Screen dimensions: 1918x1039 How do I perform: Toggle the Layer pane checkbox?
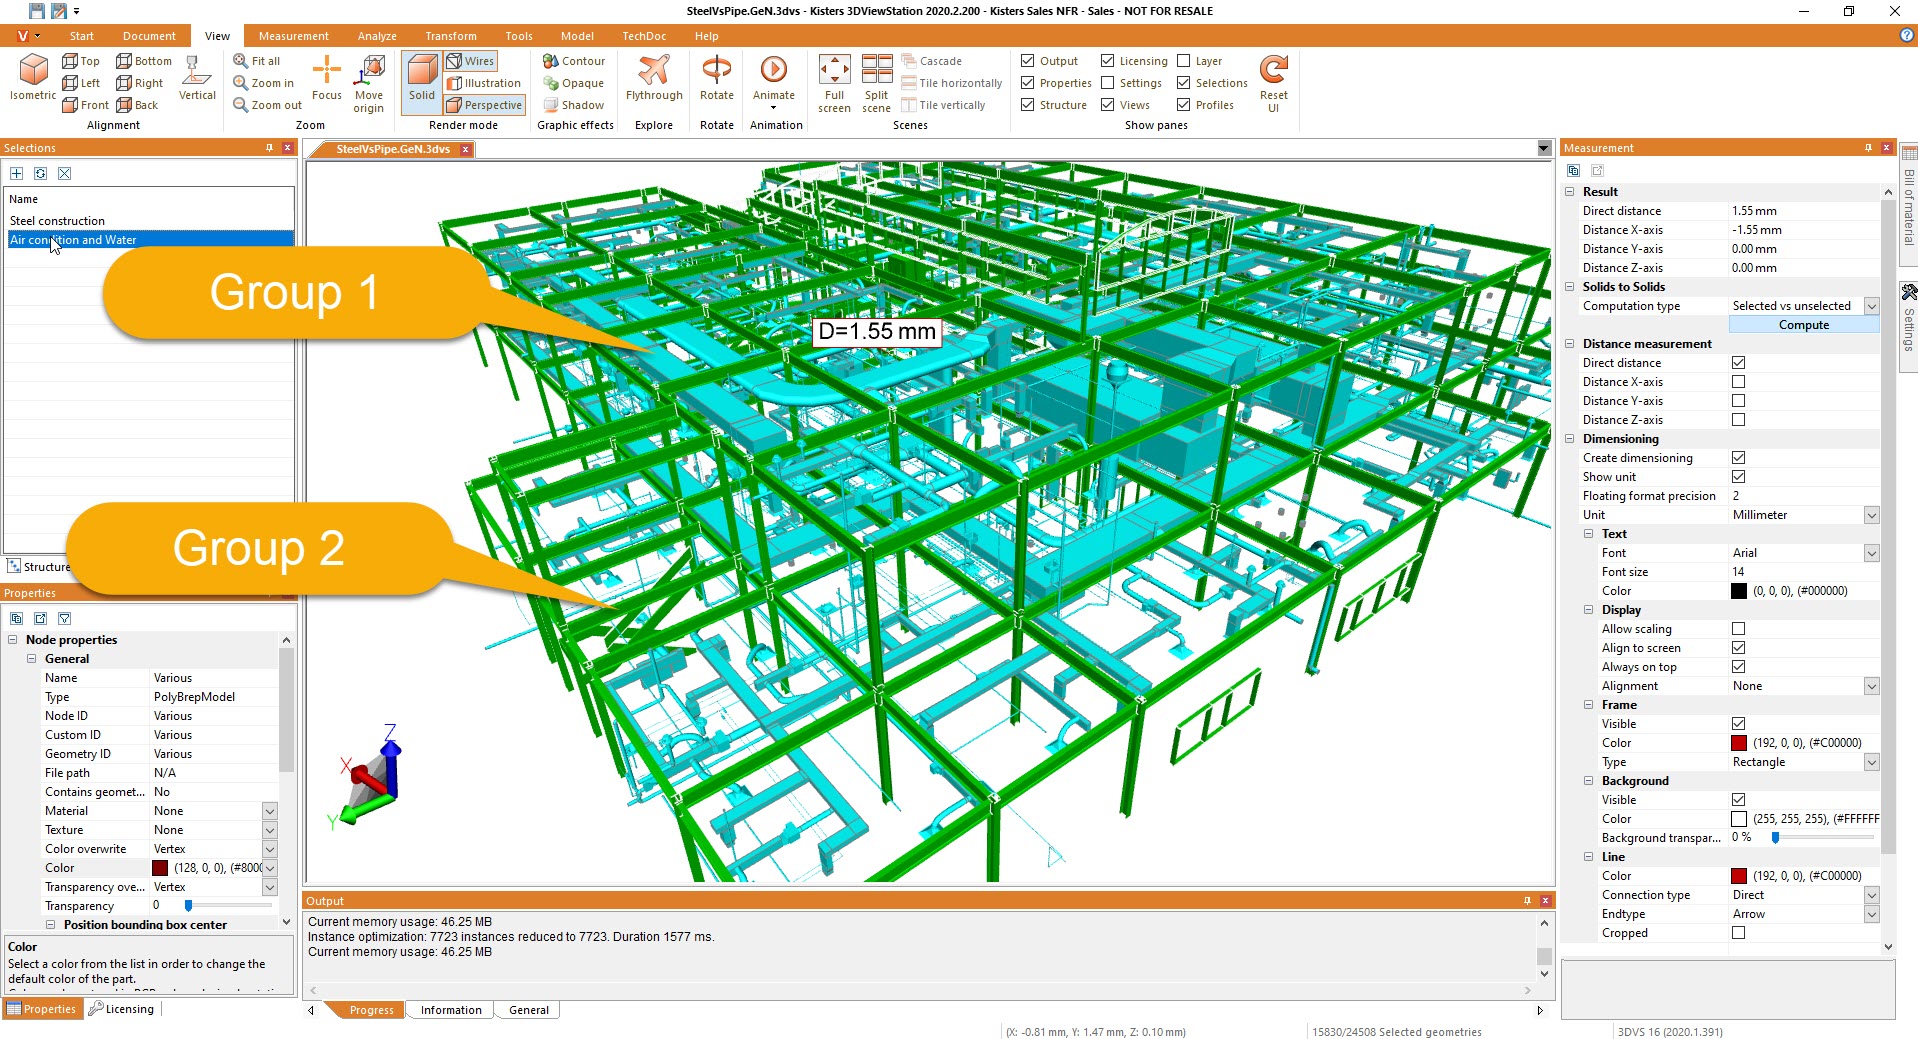tap(1184, 61)
